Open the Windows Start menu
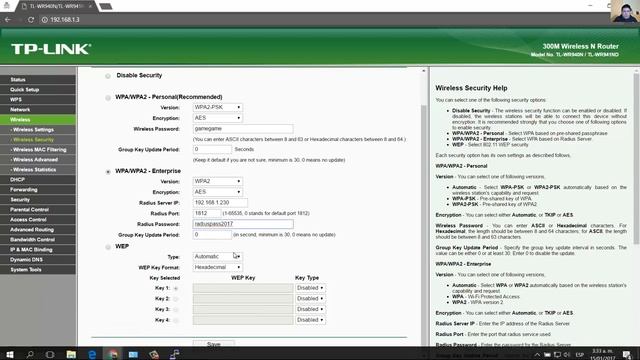 pos(9,354)
